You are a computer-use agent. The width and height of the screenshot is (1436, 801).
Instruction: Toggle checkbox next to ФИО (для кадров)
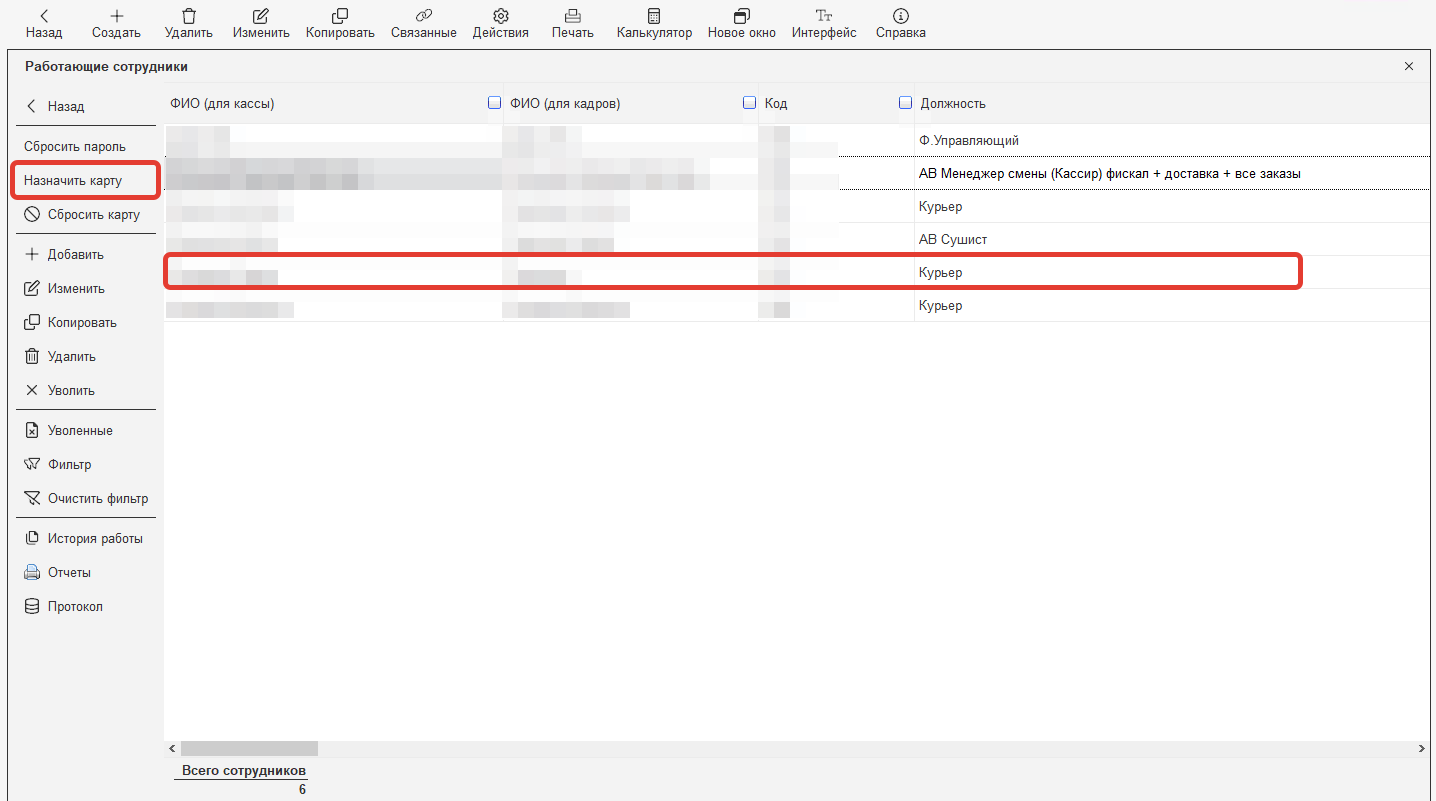coord(494,103)
